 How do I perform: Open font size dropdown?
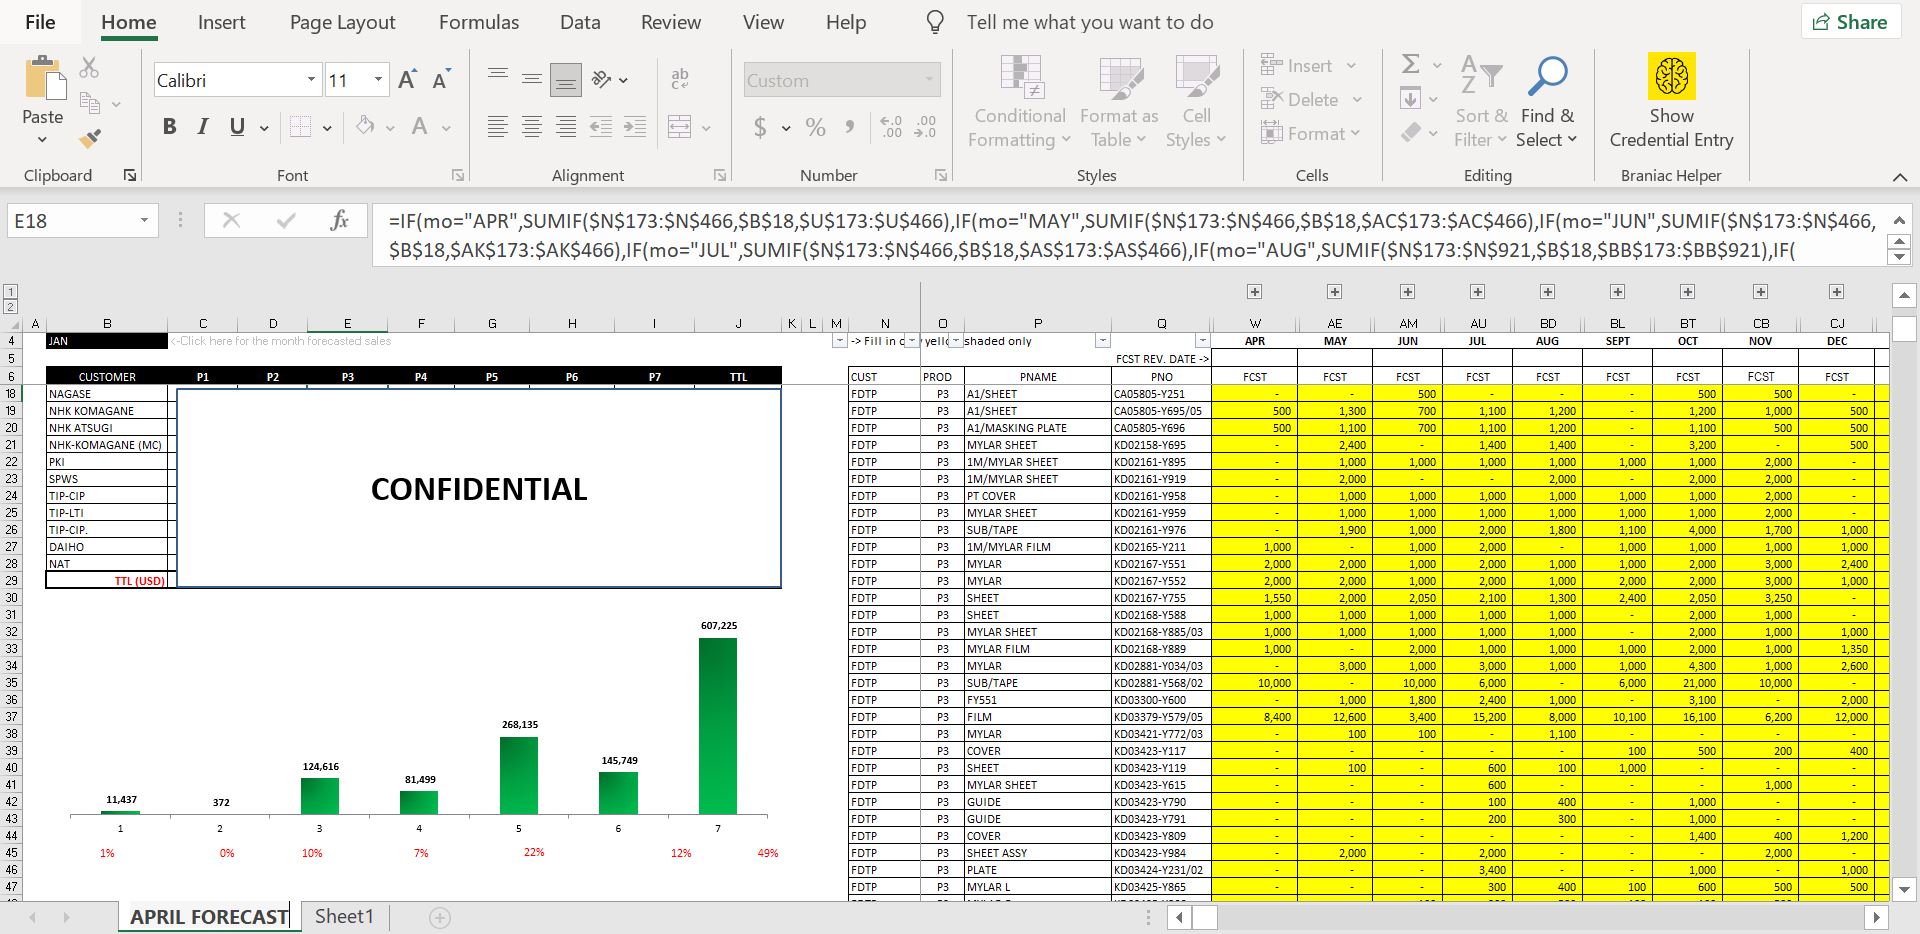point(378,80)
